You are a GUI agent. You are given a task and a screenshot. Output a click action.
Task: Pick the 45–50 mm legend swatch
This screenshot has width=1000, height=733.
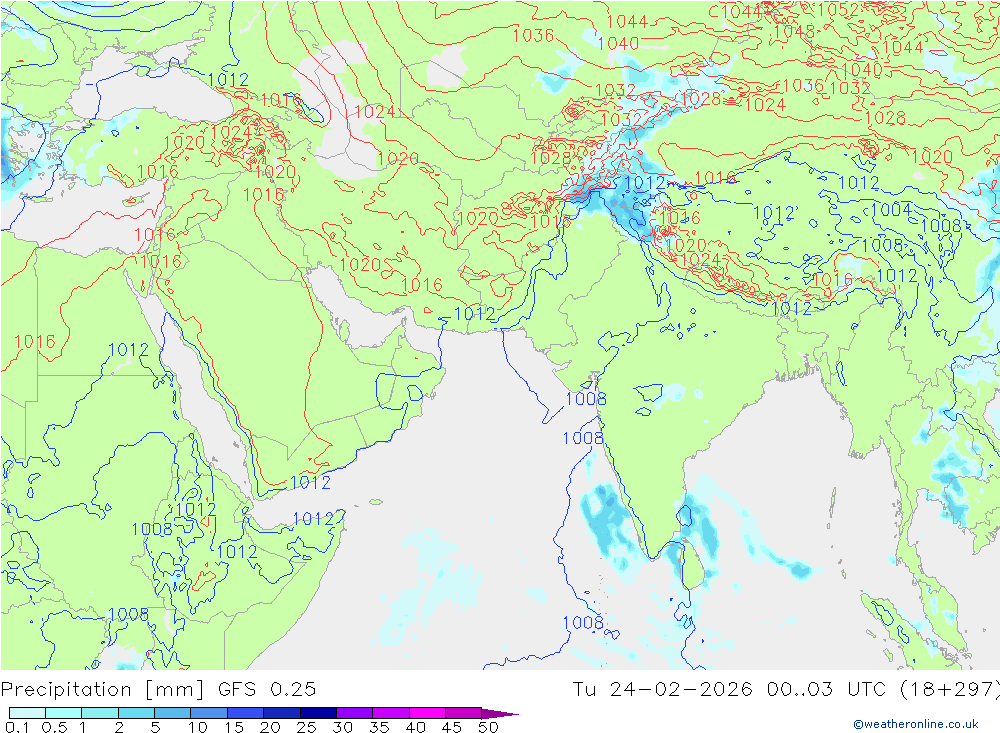(x=463, y=713)
